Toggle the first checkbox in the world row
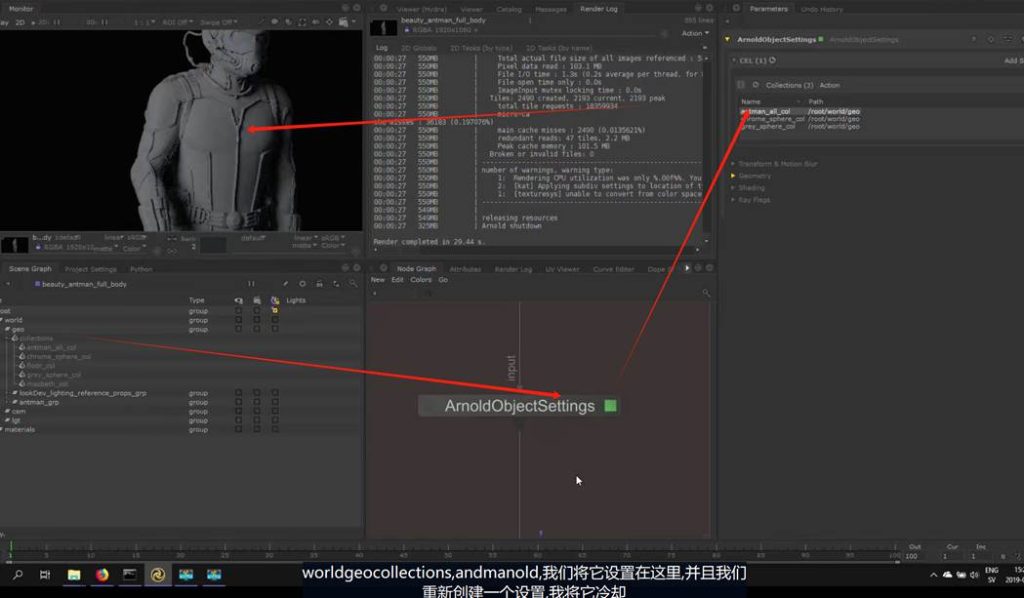The width and height of the screenshot is (1024, 598). coord(238,320)
